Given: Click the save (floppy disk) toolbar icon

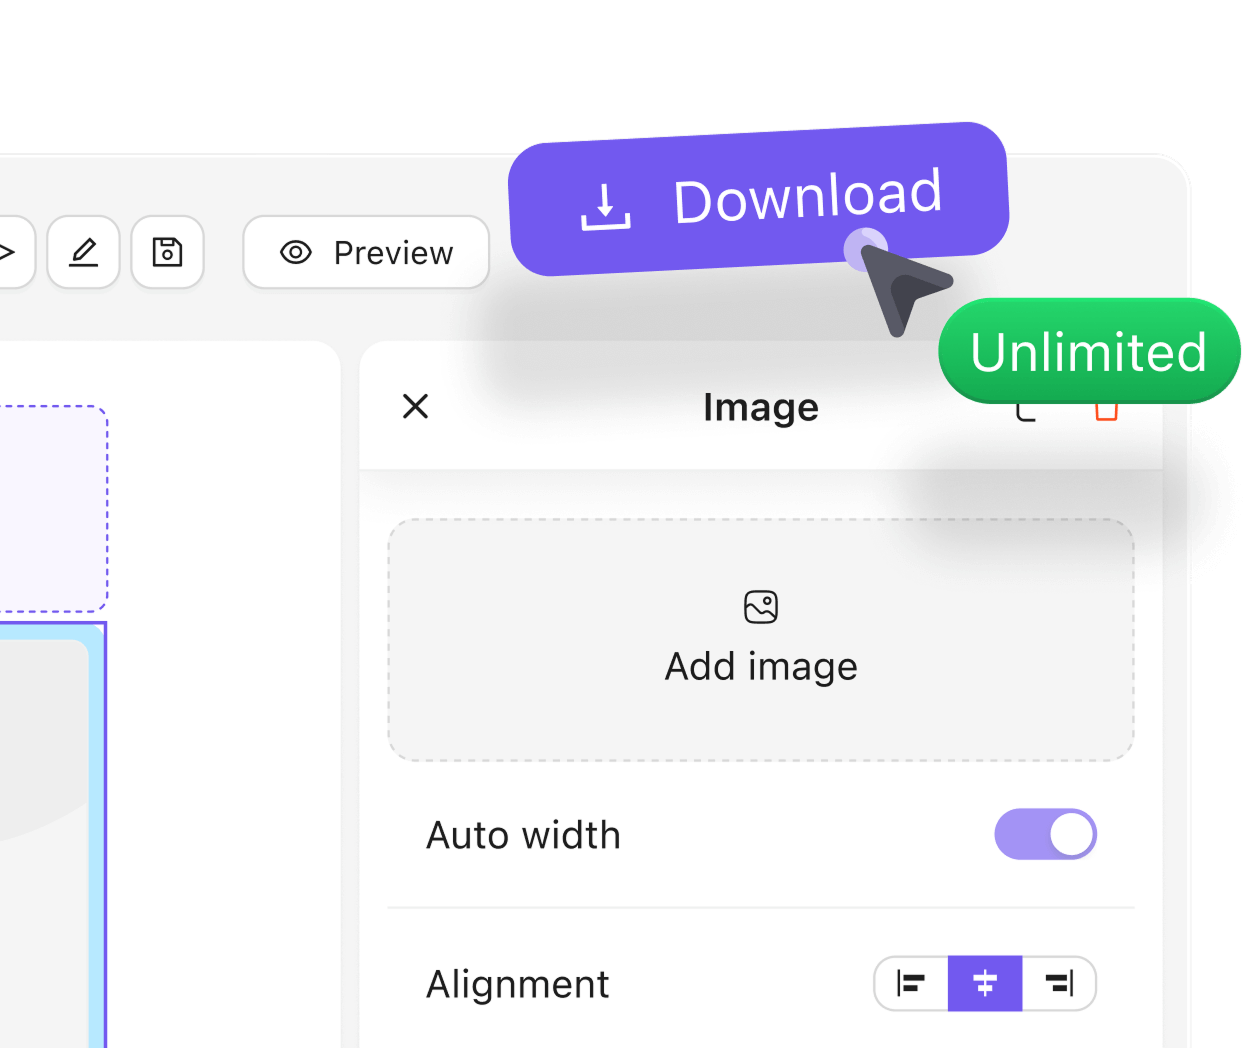Looking at the screenshot, I should pyautogui.click(x=168, y=253).
